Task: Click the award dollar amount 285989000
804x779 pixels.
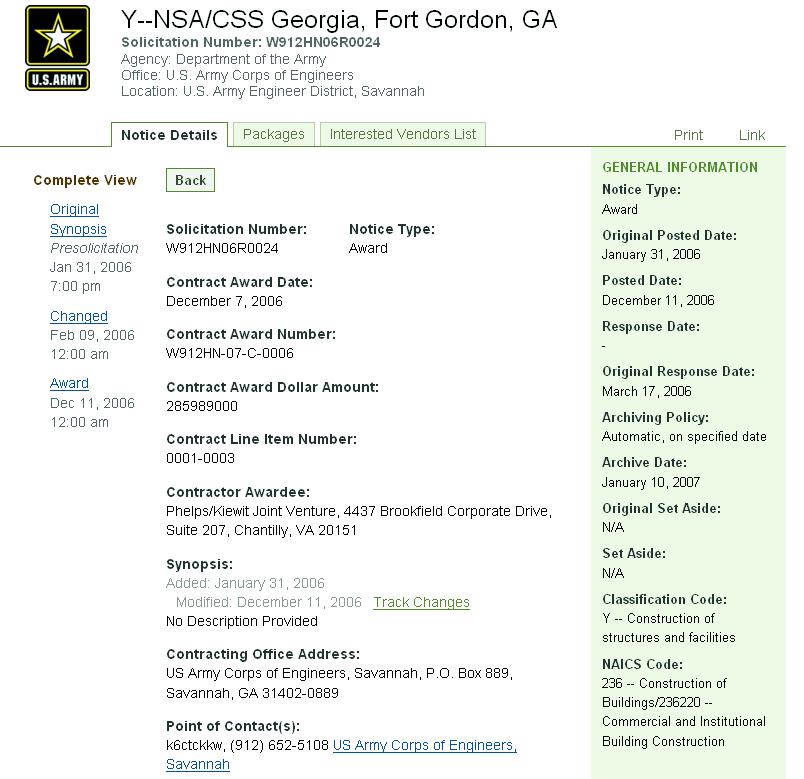Action: click(x=201, y=406)
